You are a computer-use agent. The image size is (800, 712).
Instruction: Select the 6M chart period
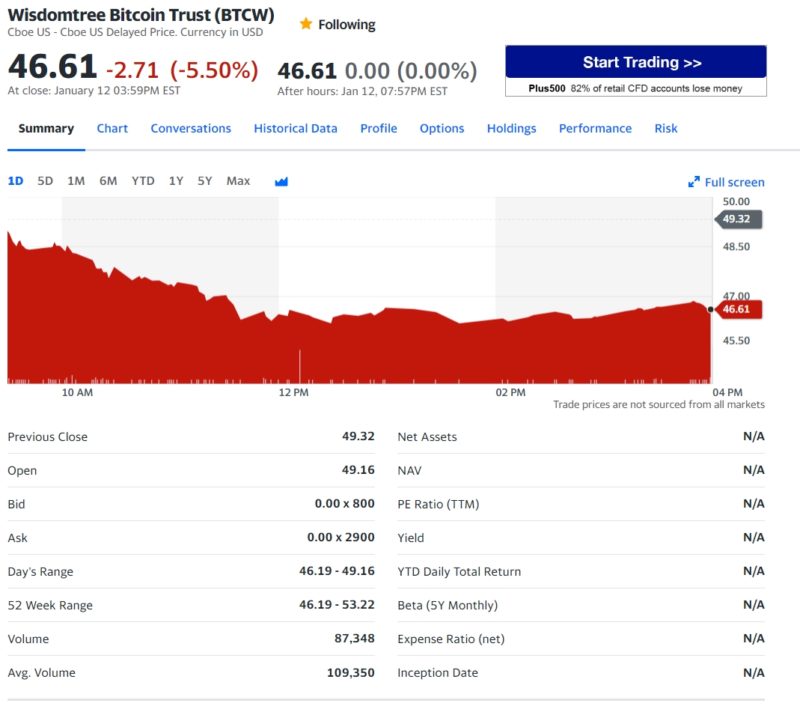(x=107, y=181)
